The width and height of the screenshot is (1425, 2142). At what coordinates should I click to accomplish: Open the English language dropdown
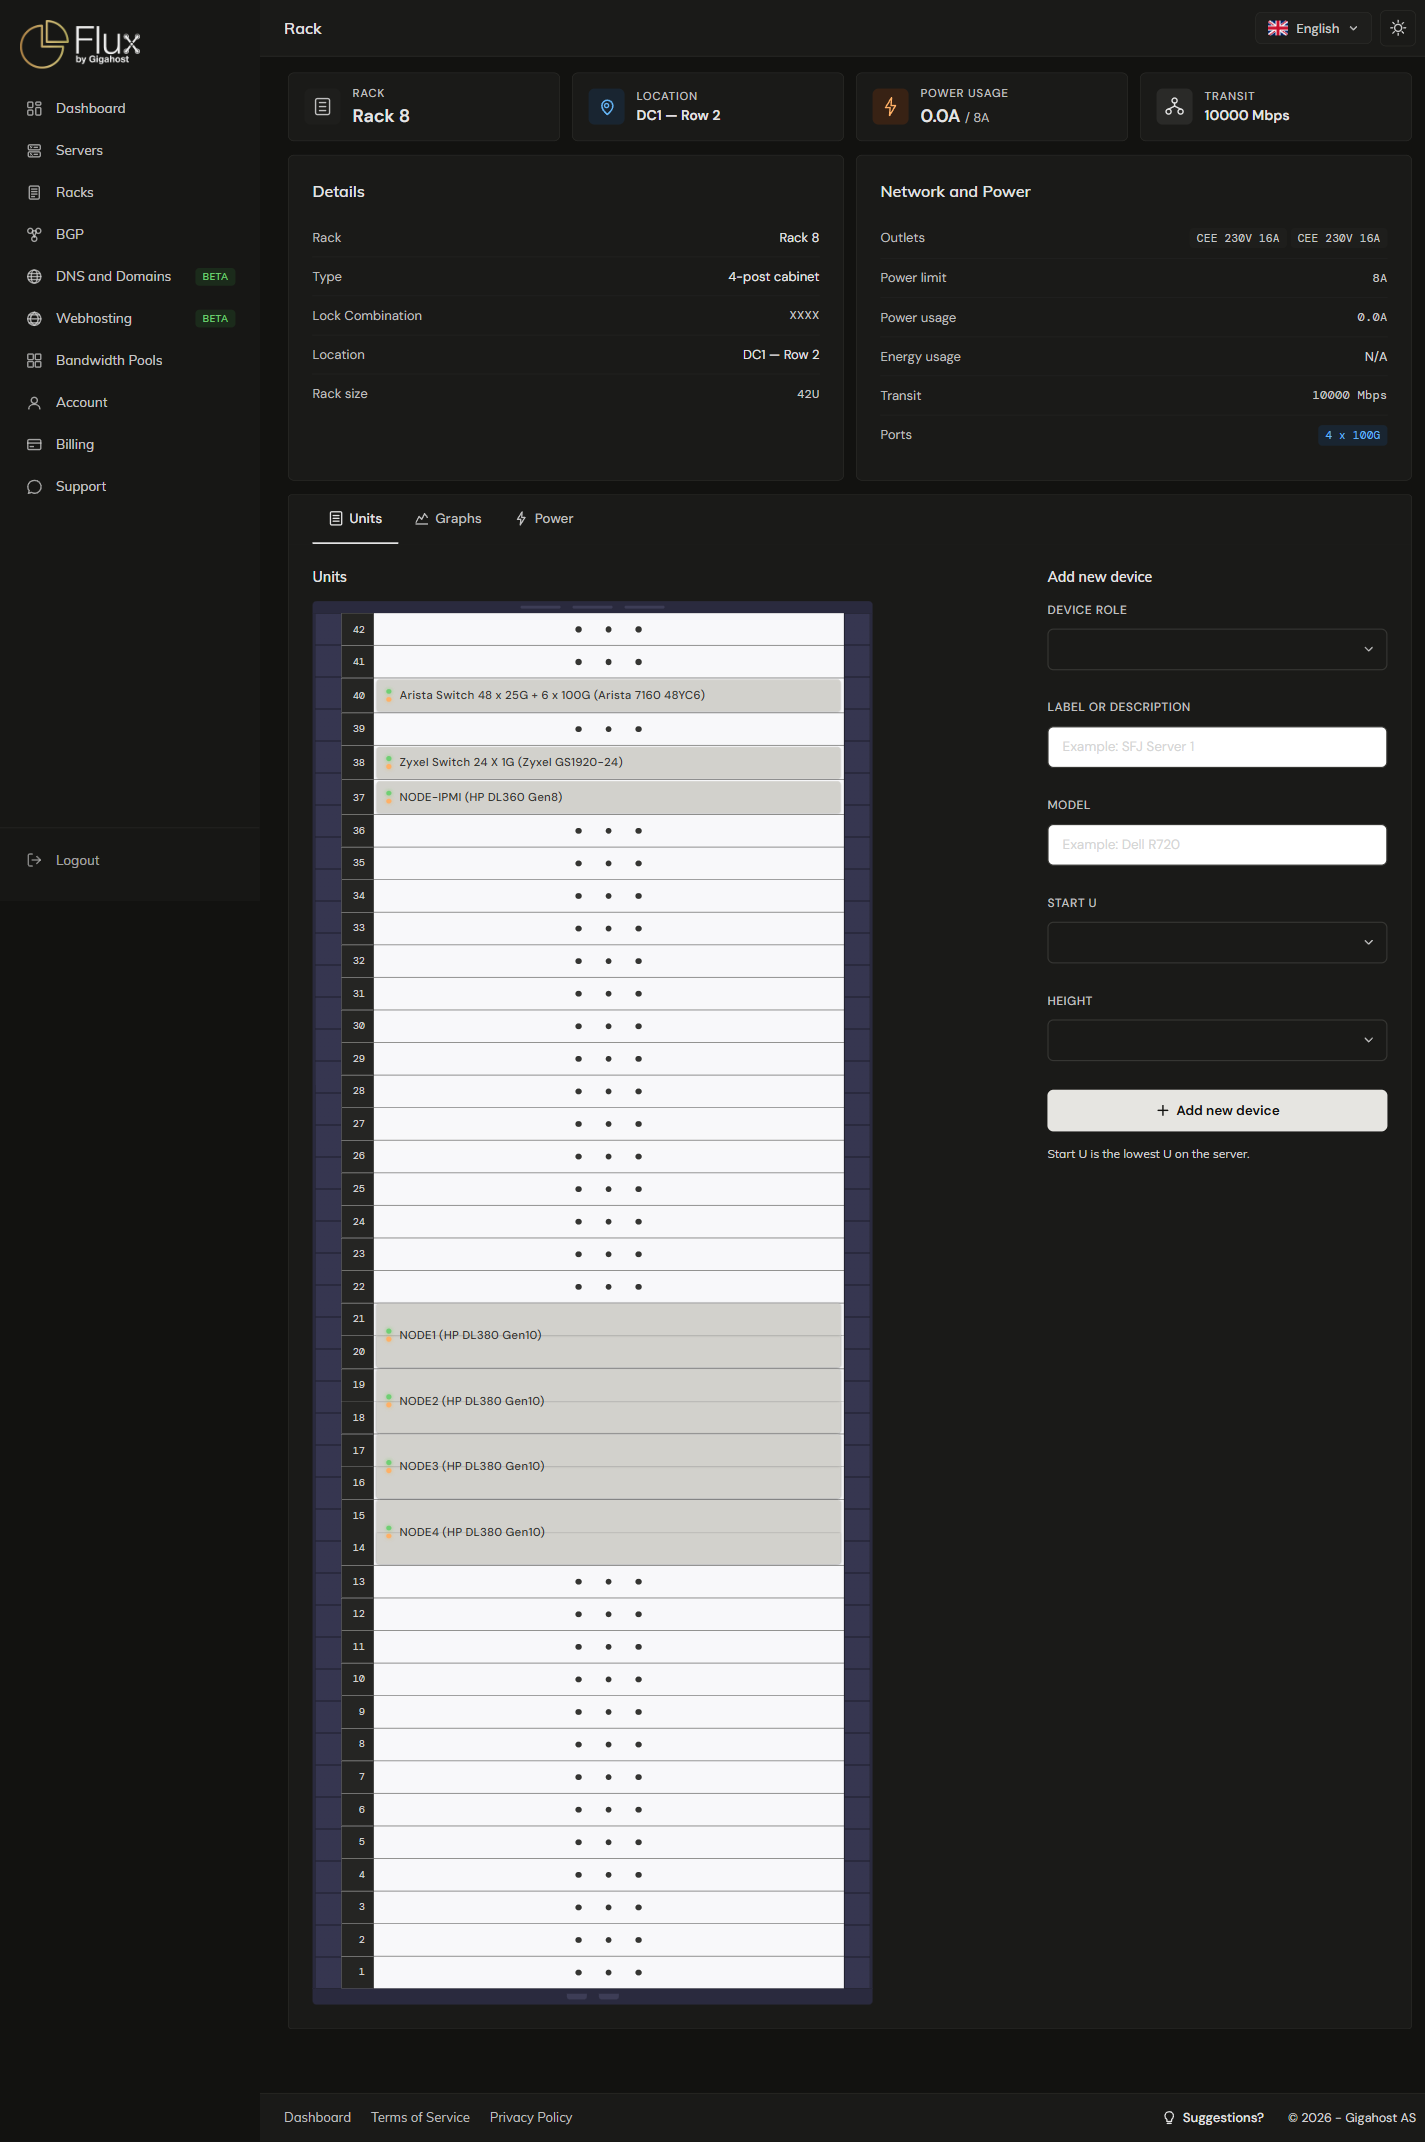pos(1312,28)
